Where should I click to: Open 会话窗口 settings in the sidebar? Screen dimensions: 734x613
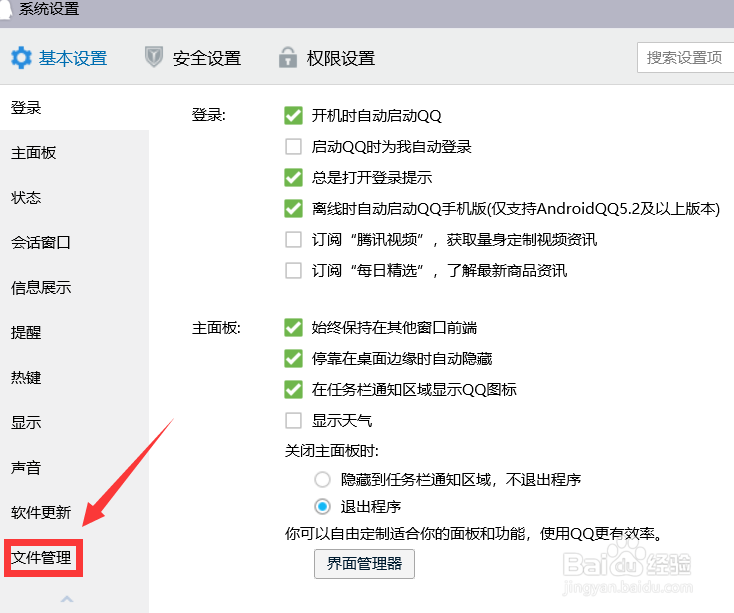[41, 242]
